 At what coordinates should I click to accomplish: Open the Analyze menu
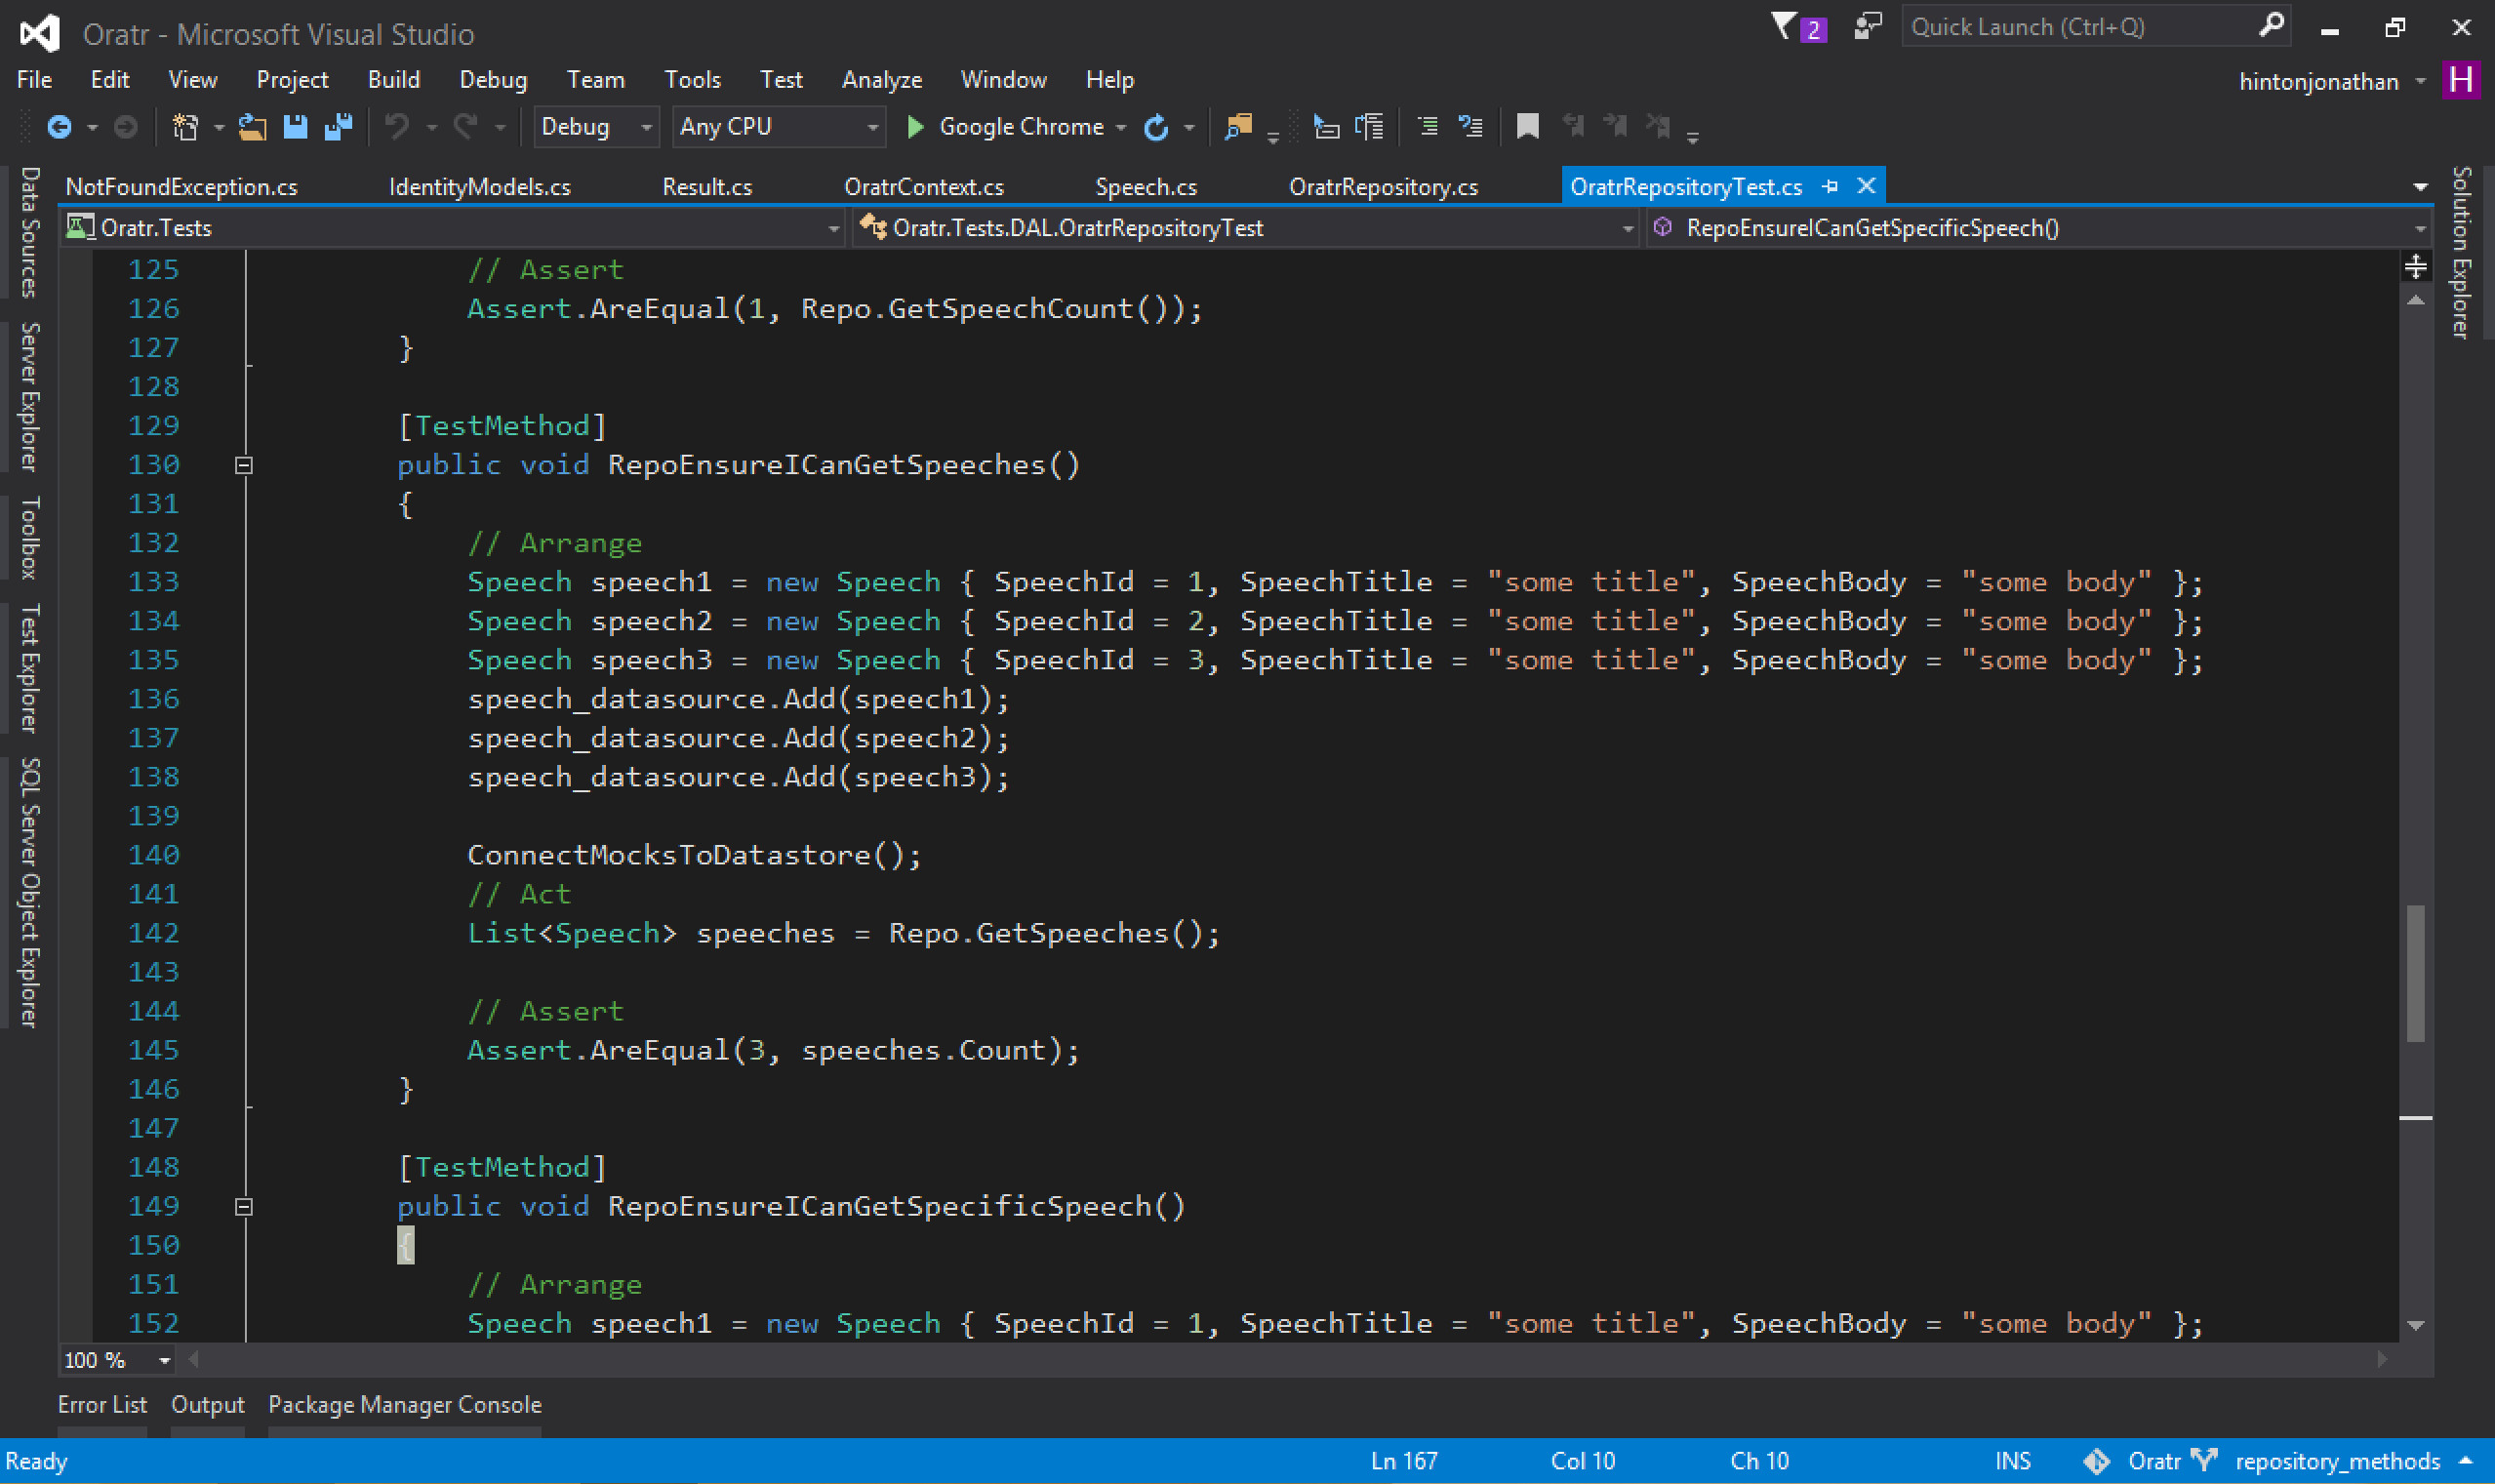tap(882, 80)
